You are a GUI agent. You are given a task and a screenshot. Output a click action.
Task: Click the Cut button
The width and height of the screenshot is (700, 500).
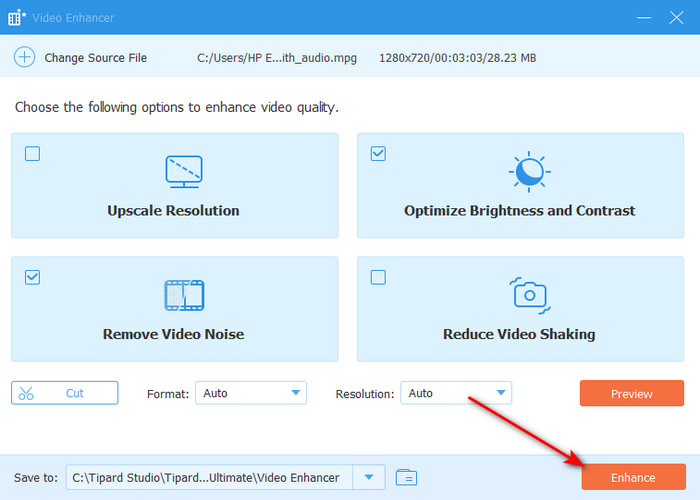coord(65,393)
